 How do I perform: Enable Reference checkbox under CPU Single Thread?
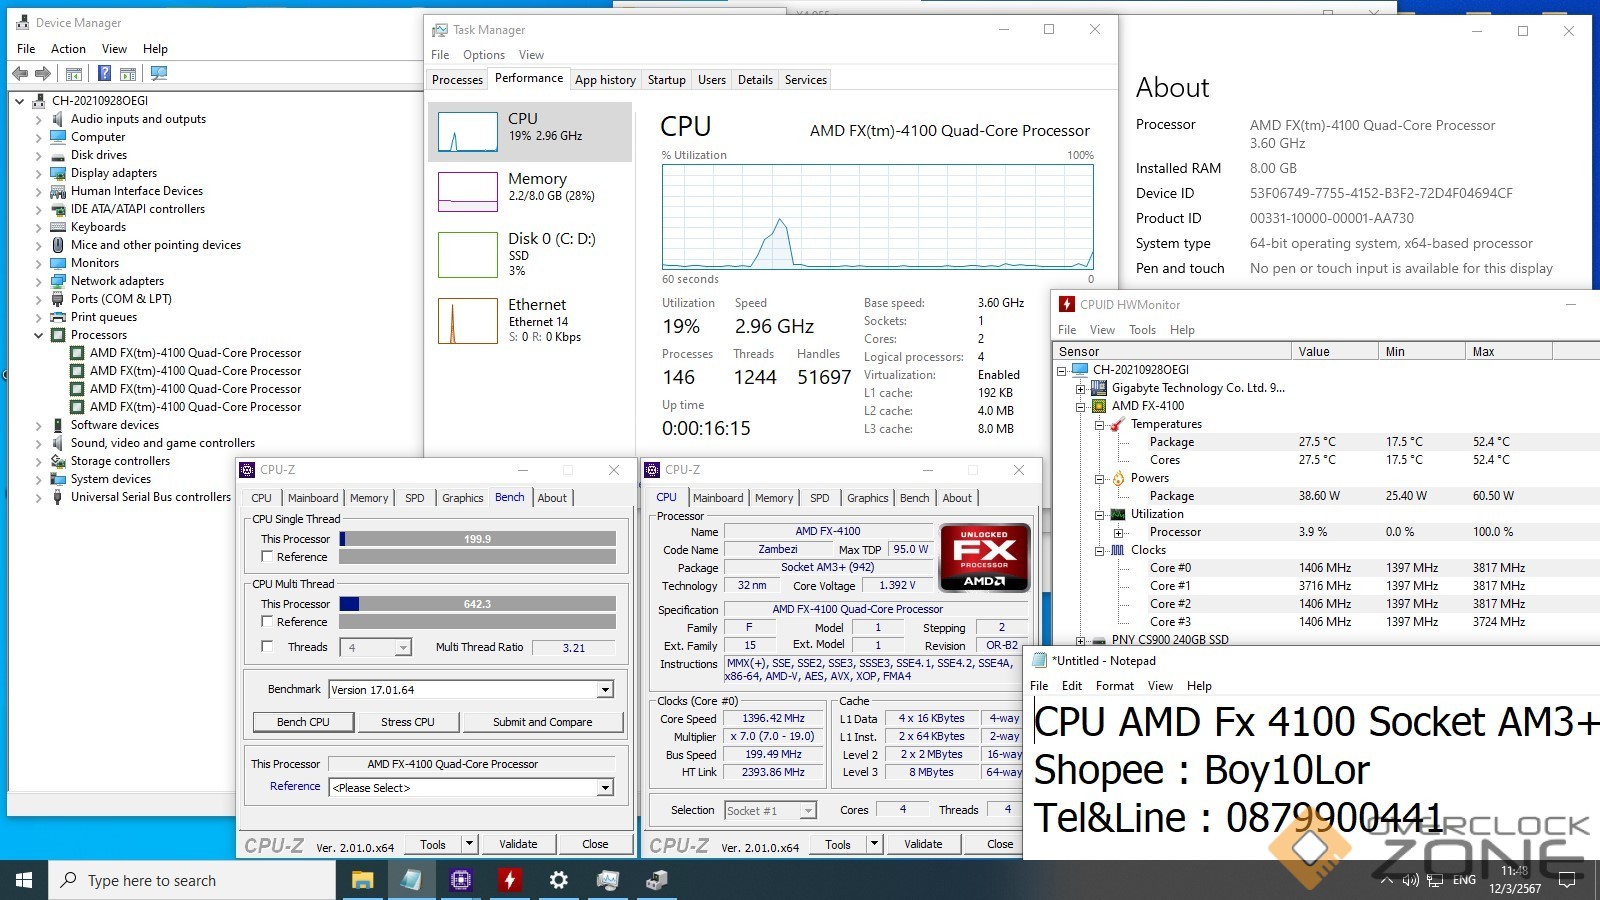pyautogui.click(x=267, y=556)
